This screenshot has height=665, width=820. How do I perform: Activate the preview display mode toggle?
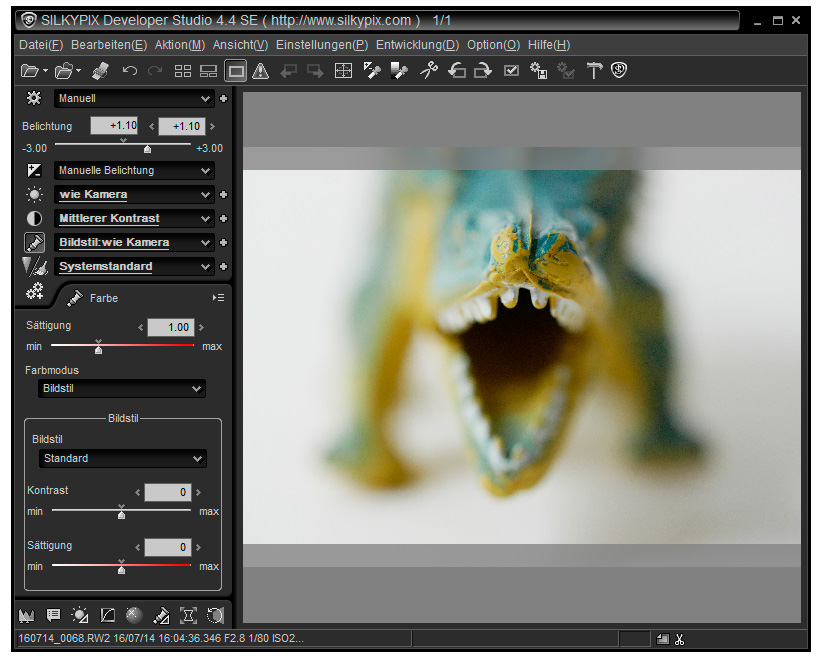(x=235, y=70)
